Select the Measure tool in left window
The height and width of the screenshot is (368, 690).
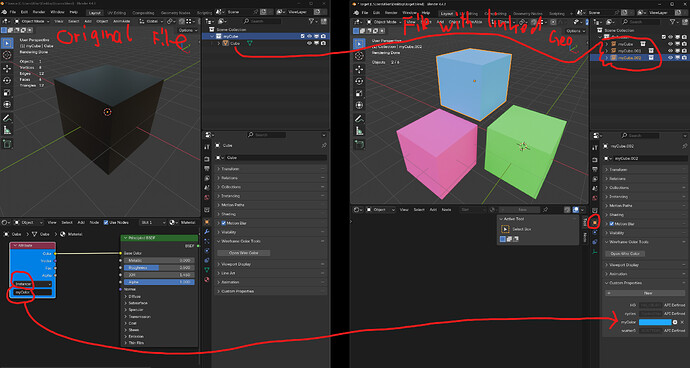pyautogui.click(x=7, y=130)
